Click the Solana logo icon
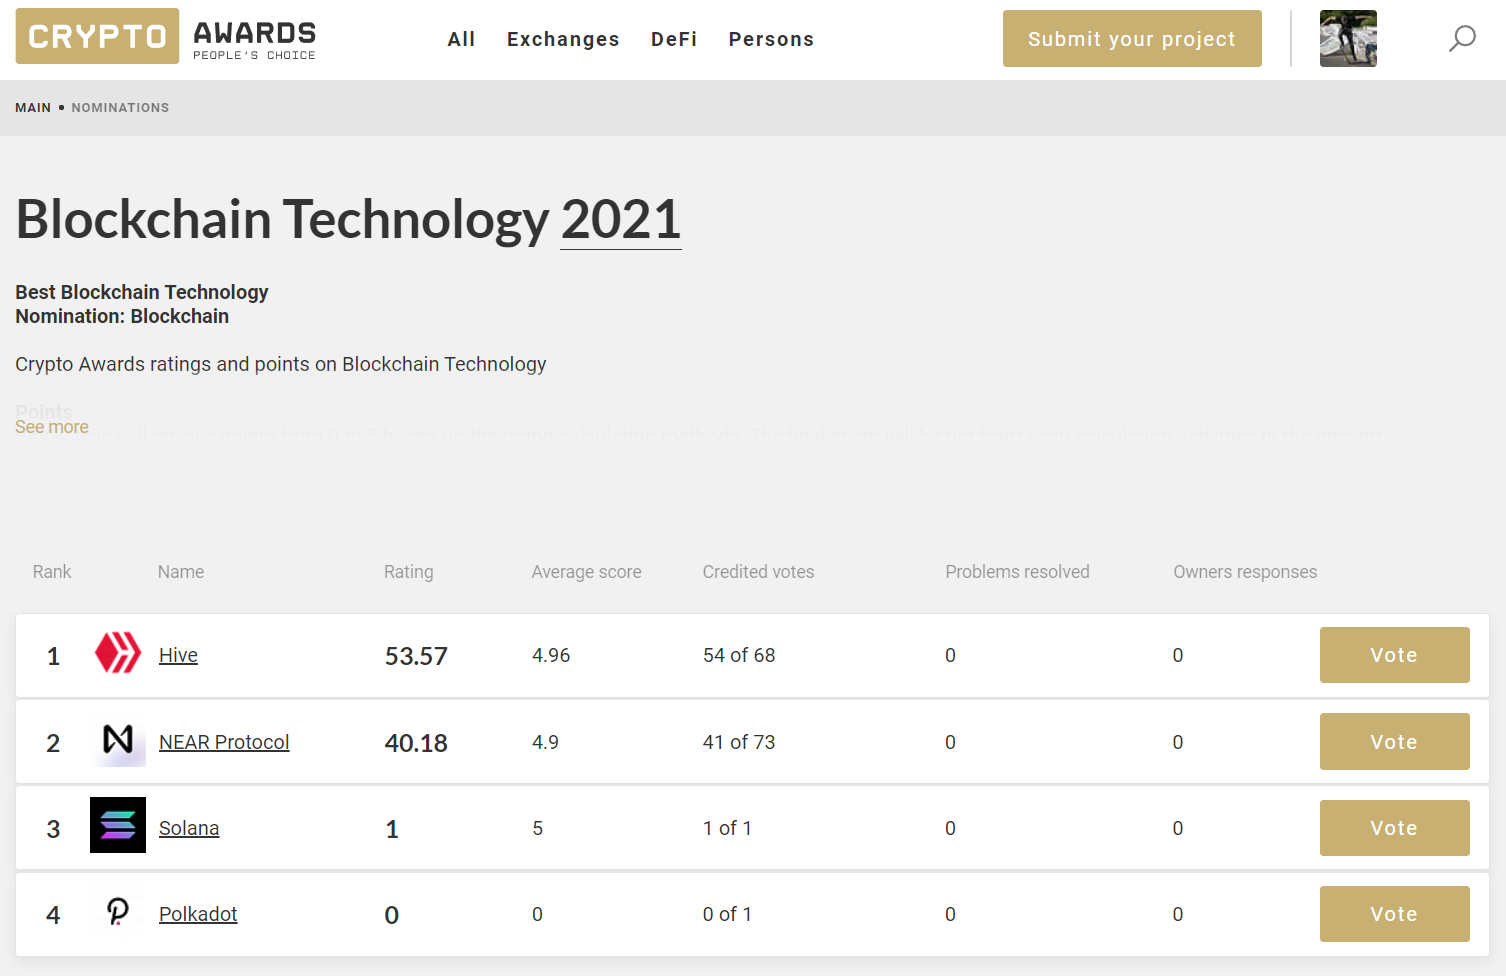Image resolution: width=1506 pixels, height=976 pixels. (x=118, y=825)
